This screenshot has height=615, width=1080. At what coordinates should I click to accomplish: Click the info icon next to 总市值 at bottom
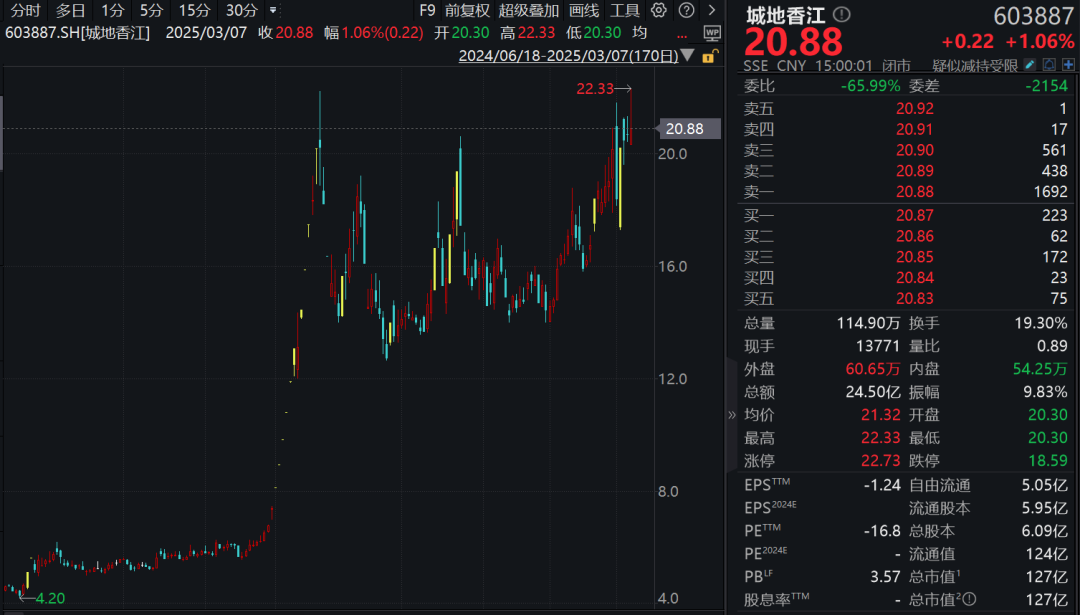[x=968, y=600]
